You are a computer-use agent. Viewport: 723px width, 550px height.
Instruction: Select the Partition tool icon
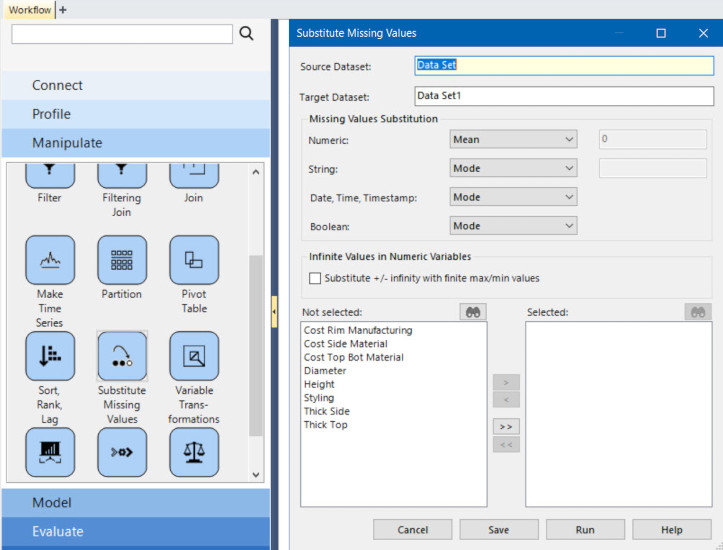point(121,260)
